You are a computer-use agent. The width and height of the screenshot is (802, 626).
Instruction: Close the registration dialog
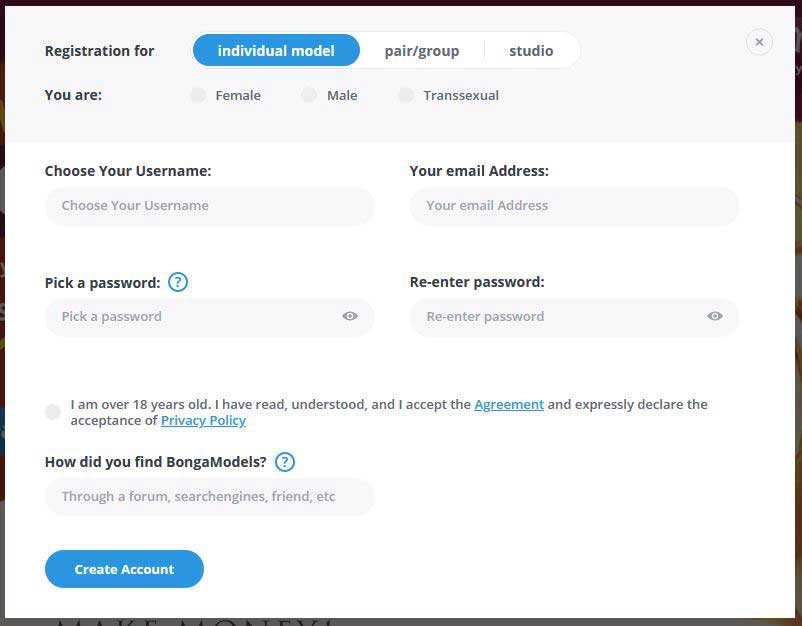(x=759, y=42)
